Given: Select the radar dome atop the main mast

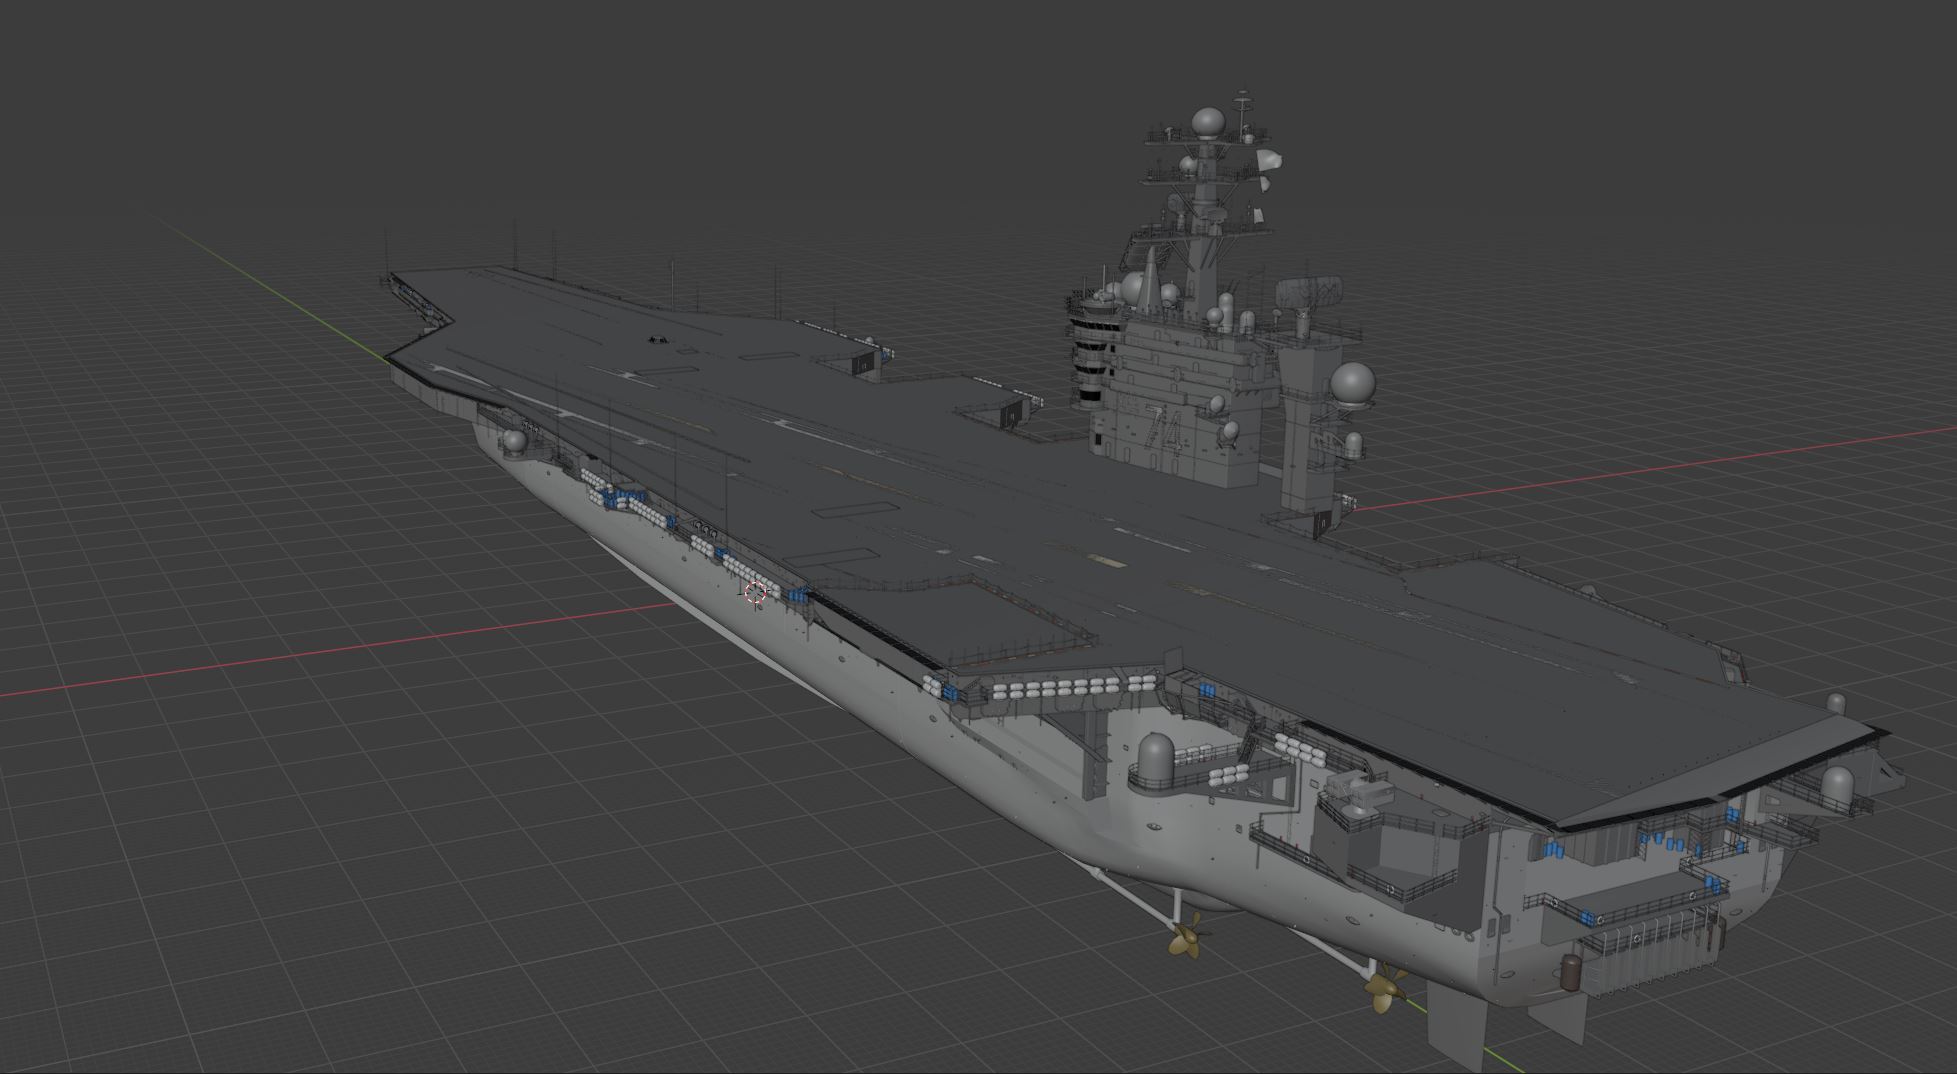Looking at the screenshot, I should click(1208, 123).
